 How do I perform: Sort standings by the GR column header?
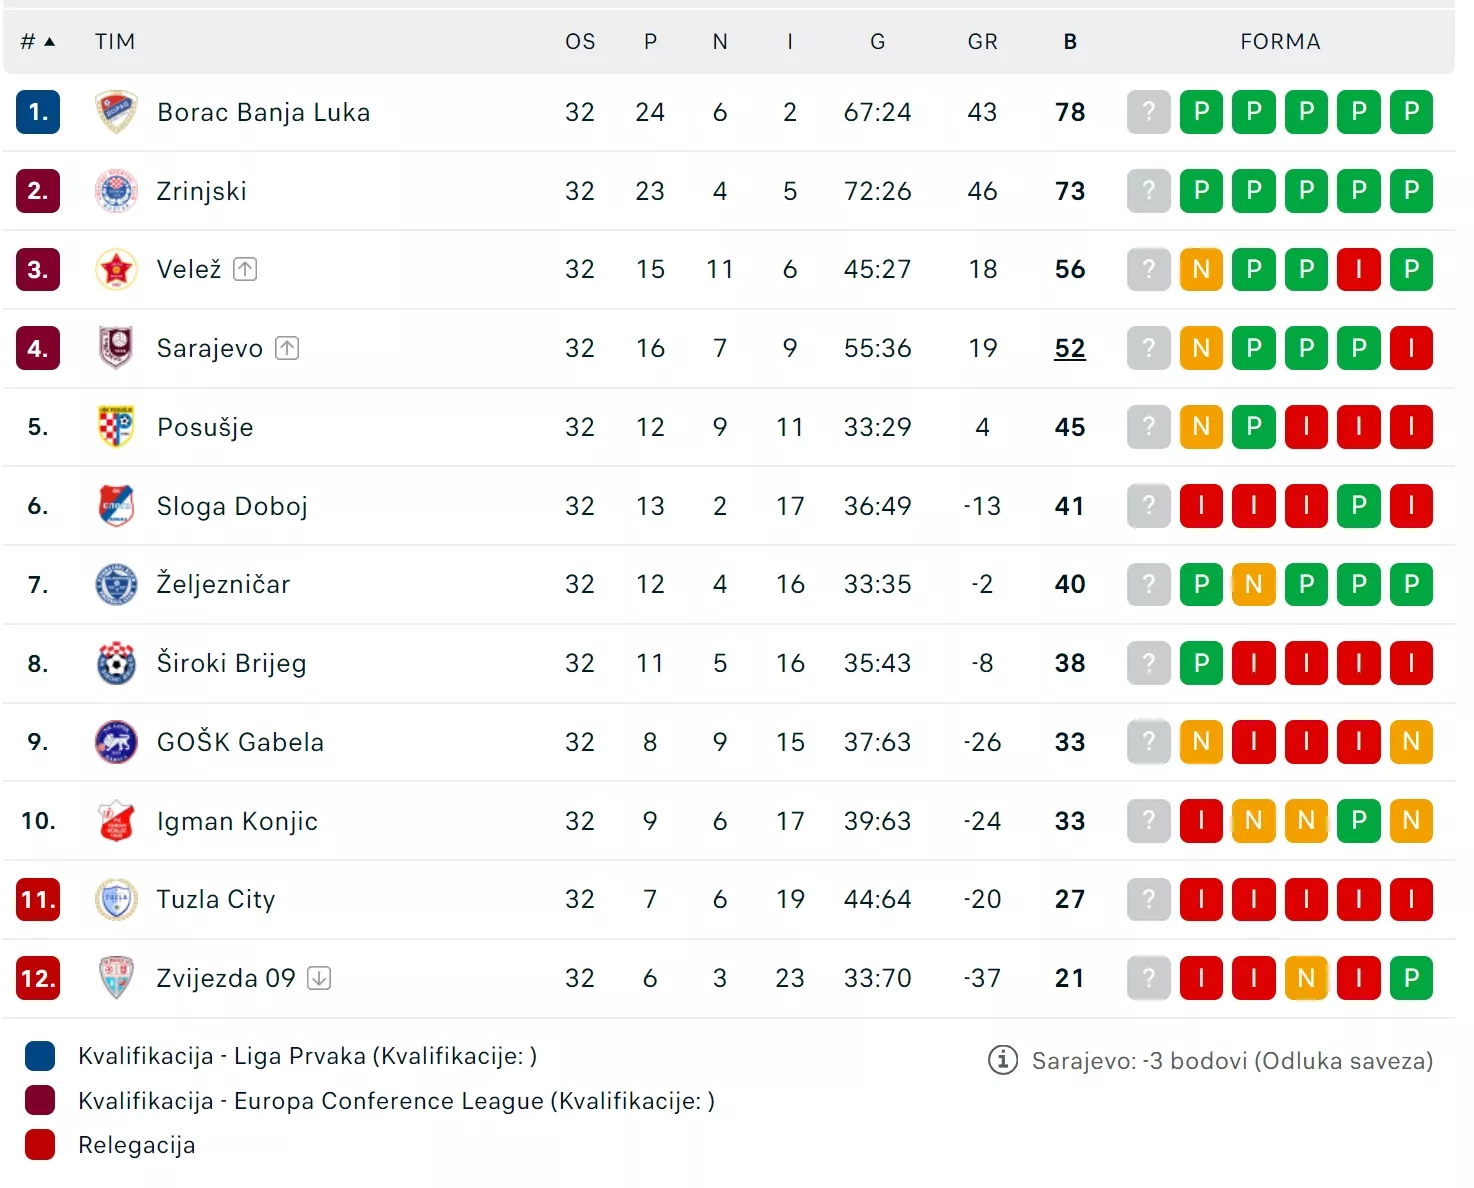click(x=982, y=42)
